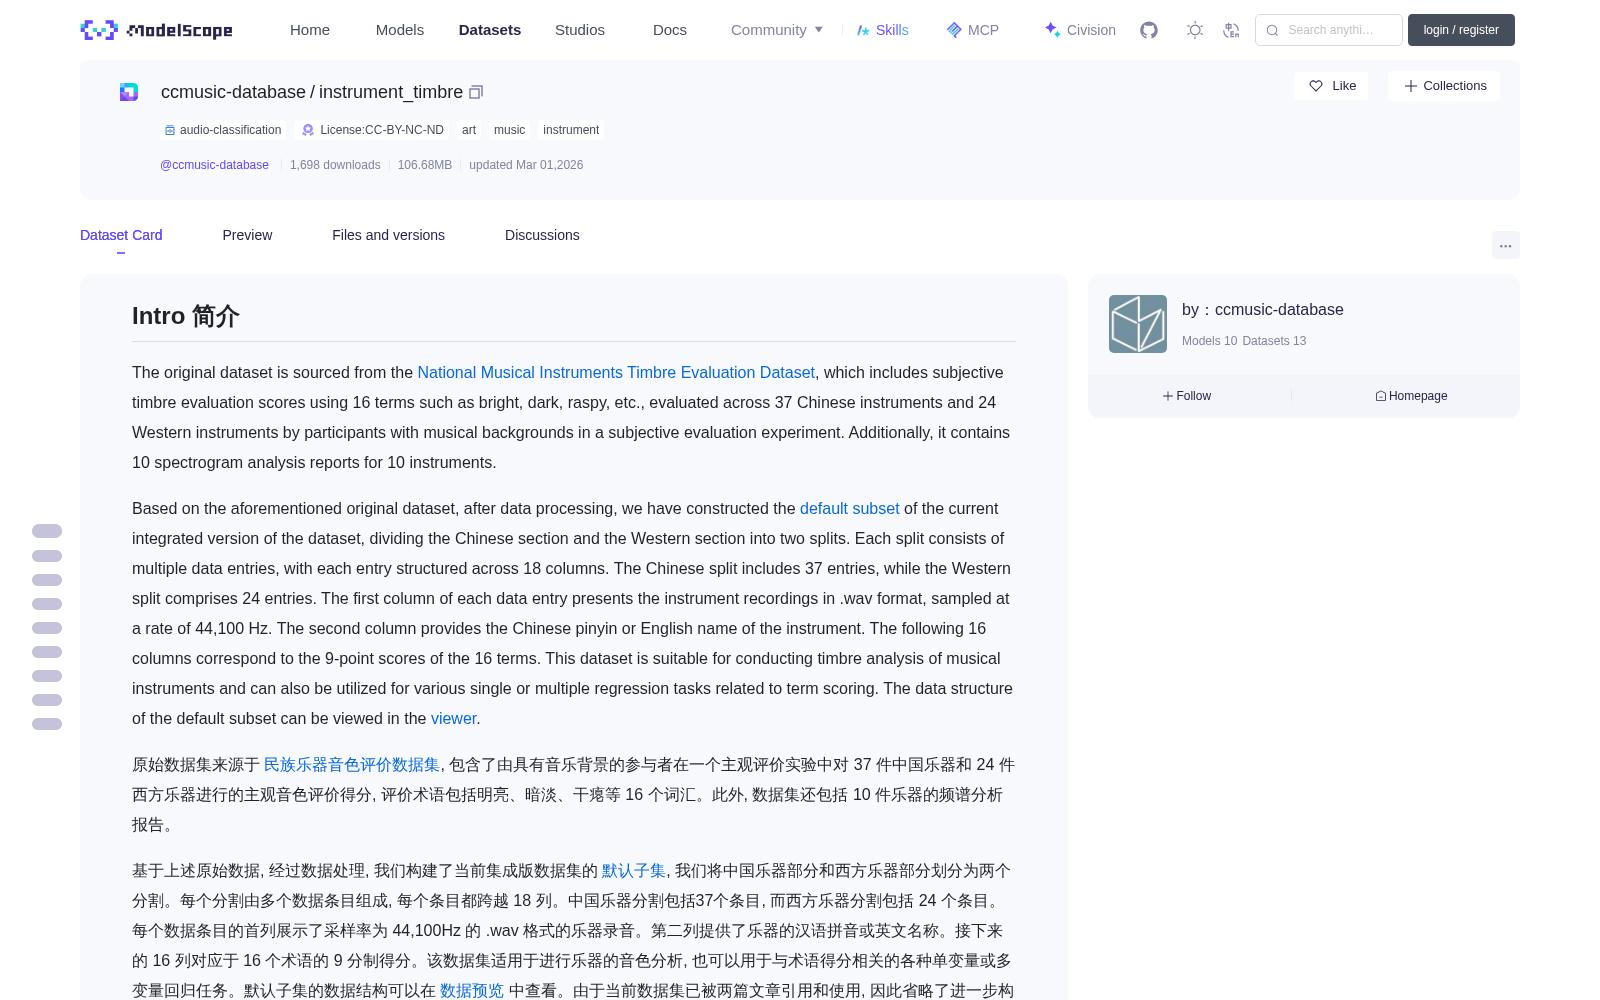Open the Models menu item
This screenshot has width=1600, height=1000.
[400, 30]
